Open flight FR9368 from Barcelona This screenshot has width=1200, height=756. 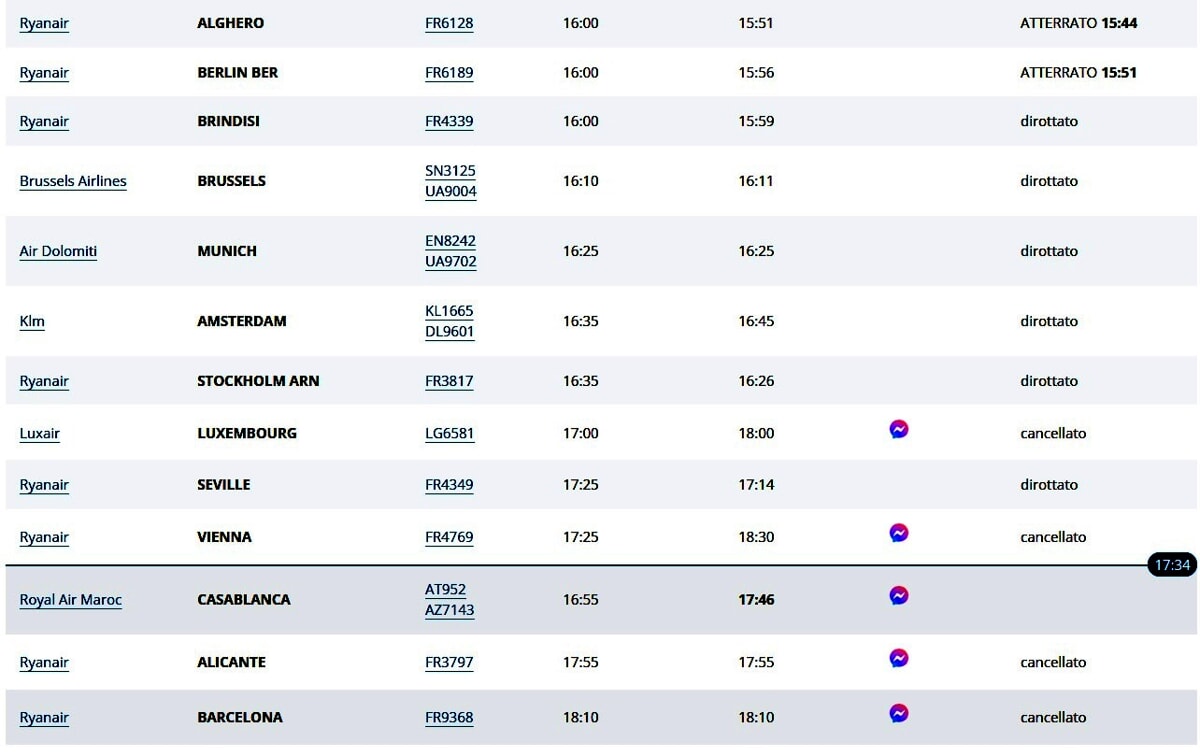click(x=449, y=717)
